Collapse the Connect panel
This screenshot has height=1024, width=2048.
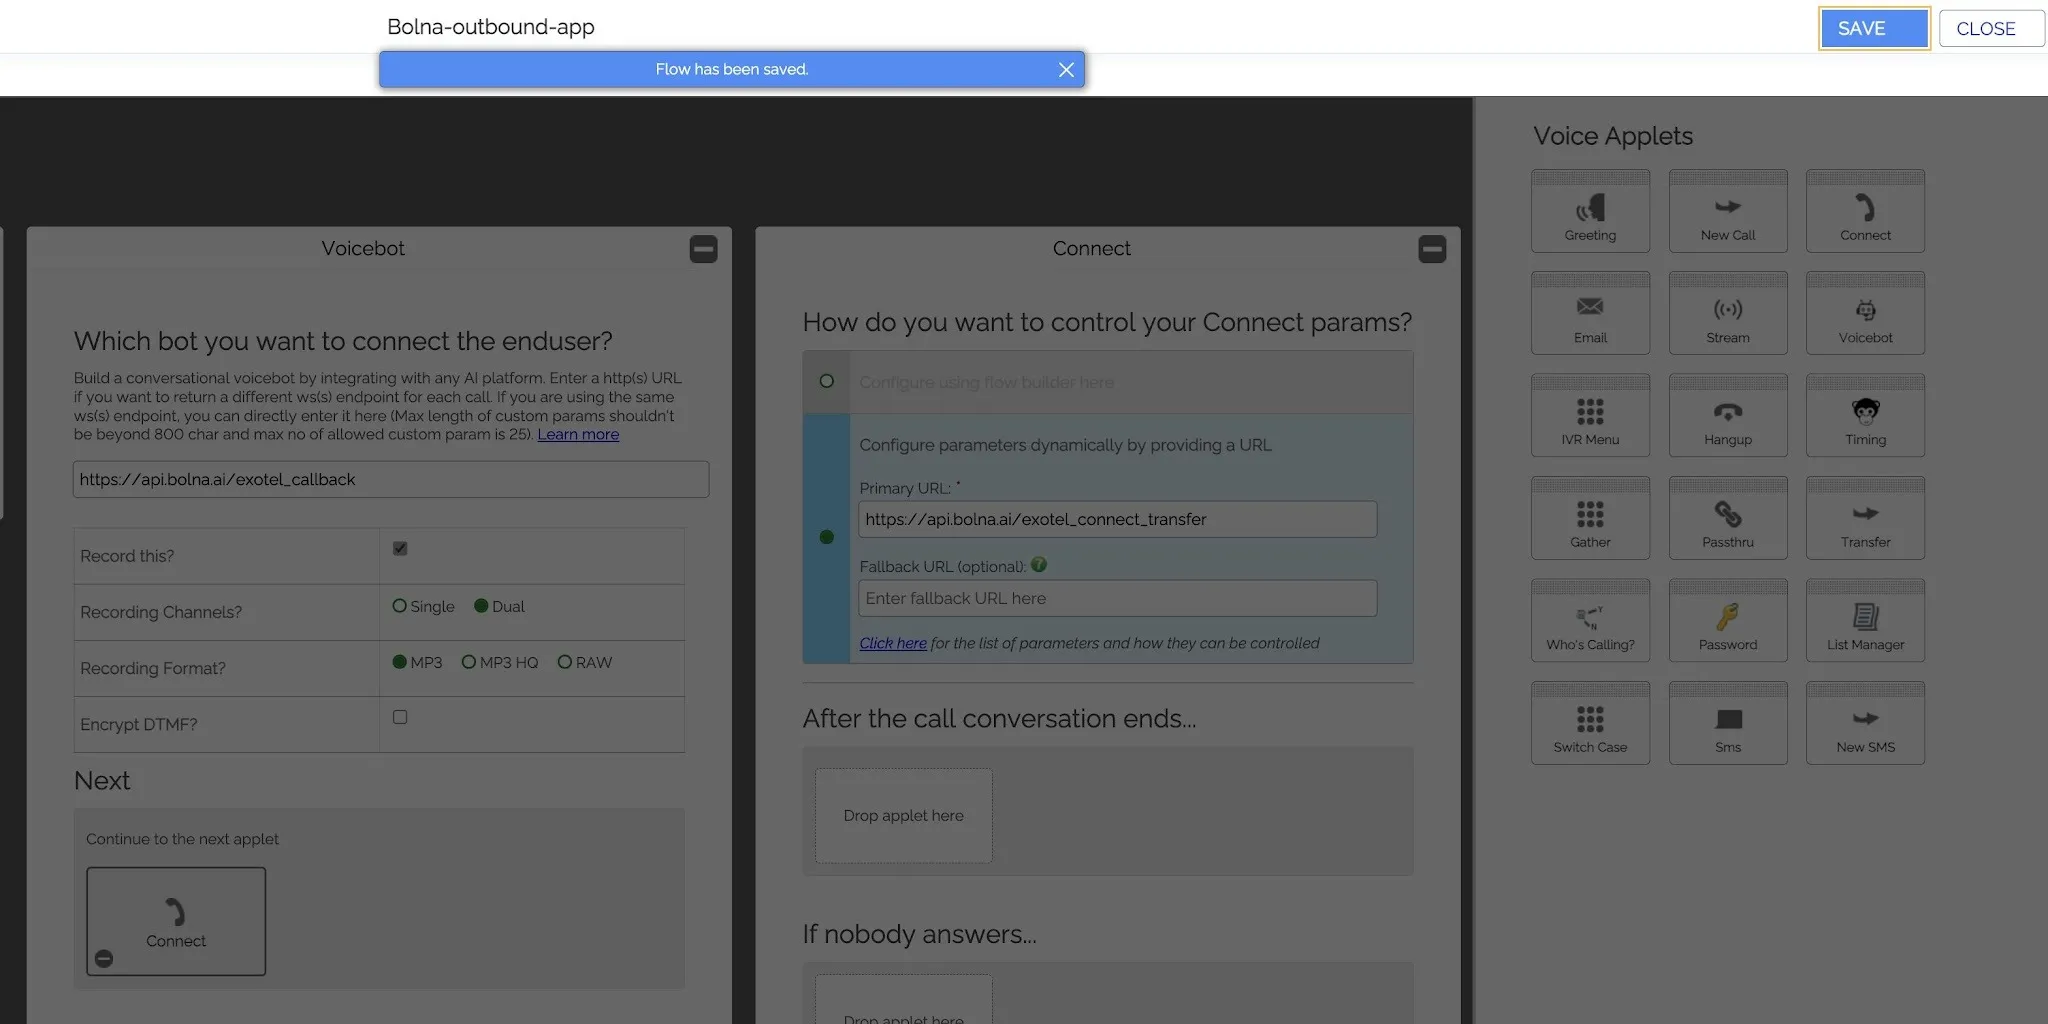tap(1432, 249)
